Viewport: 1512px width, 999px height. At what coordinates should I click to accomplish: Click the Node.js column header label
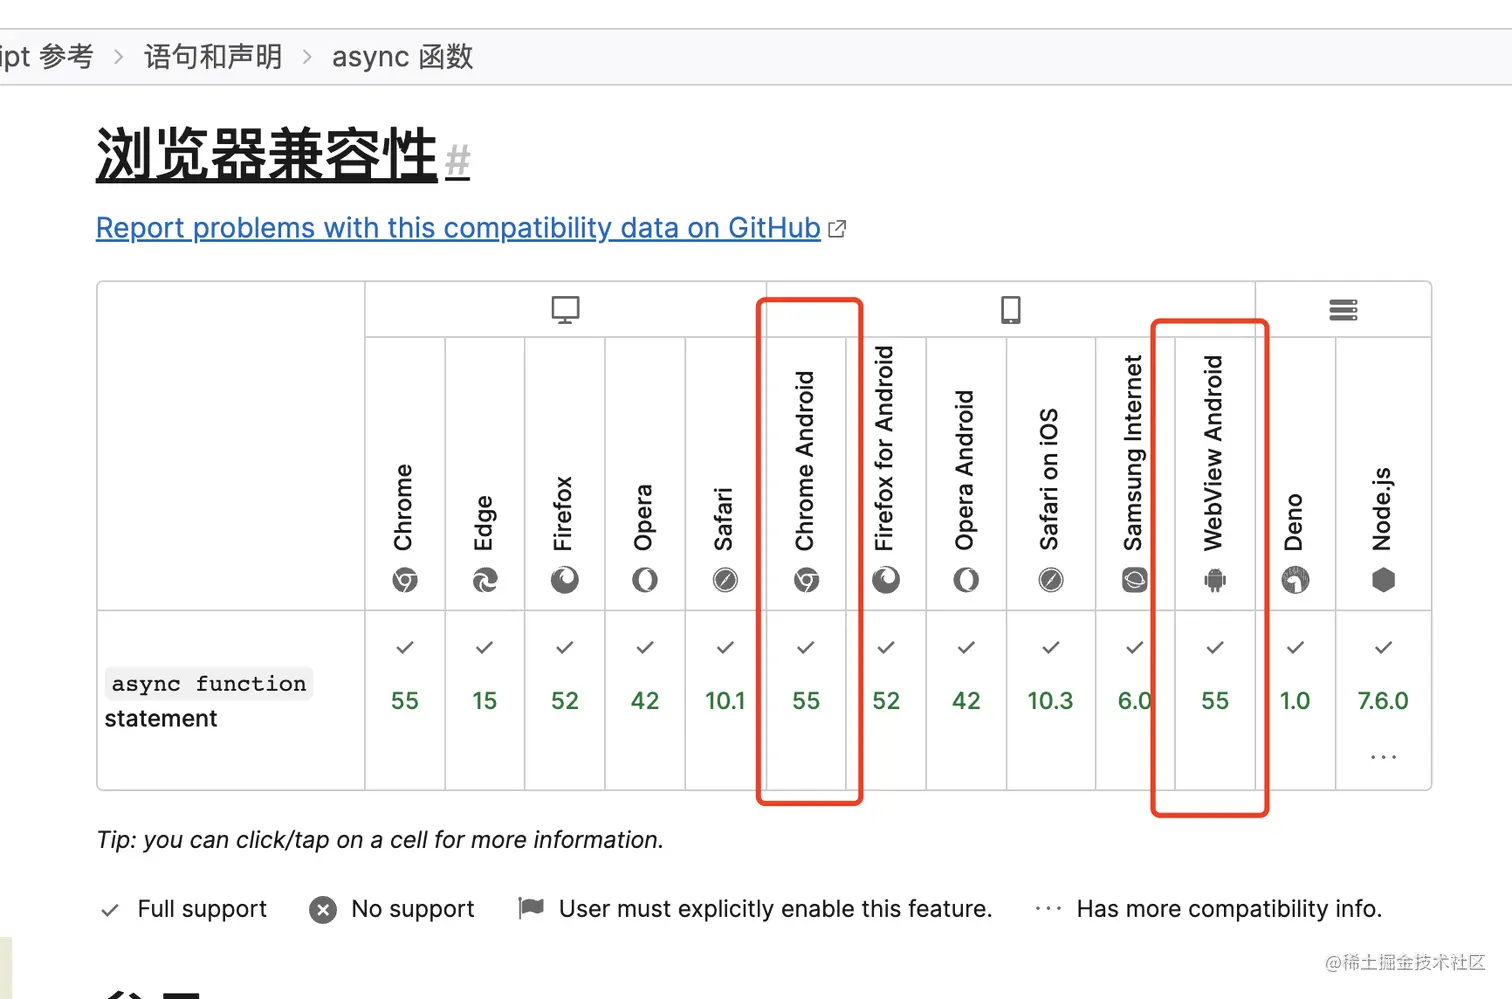(1382, 509)
